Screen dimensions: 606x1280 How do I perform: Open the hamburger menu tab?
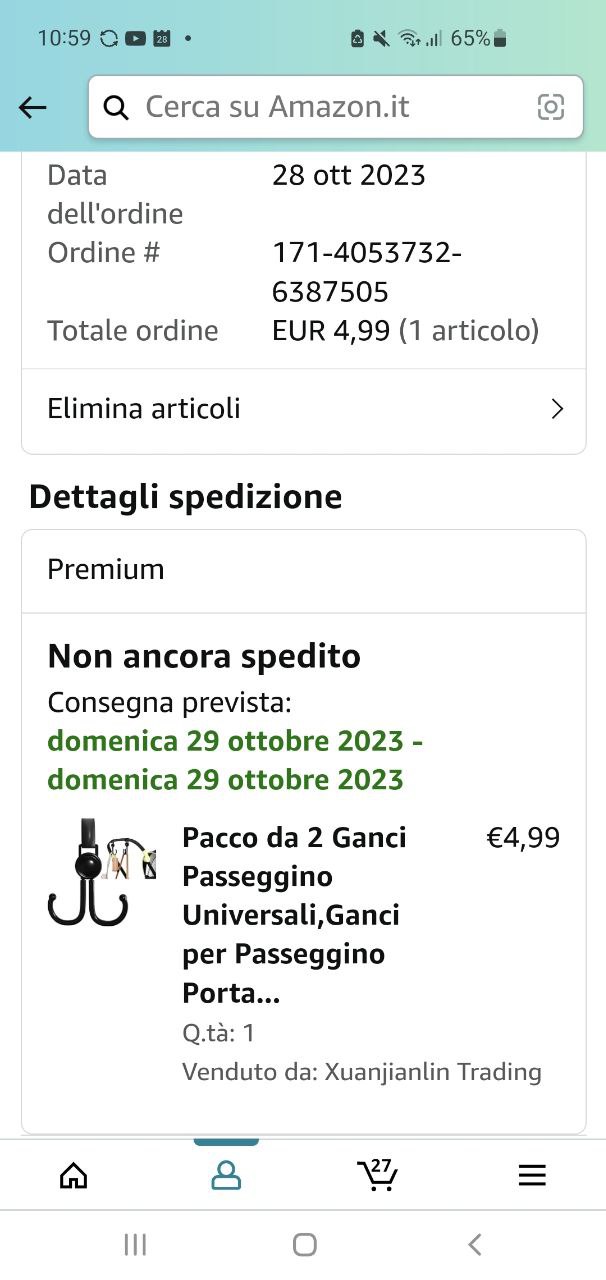pyautogui.click(x=532, y=1175)
